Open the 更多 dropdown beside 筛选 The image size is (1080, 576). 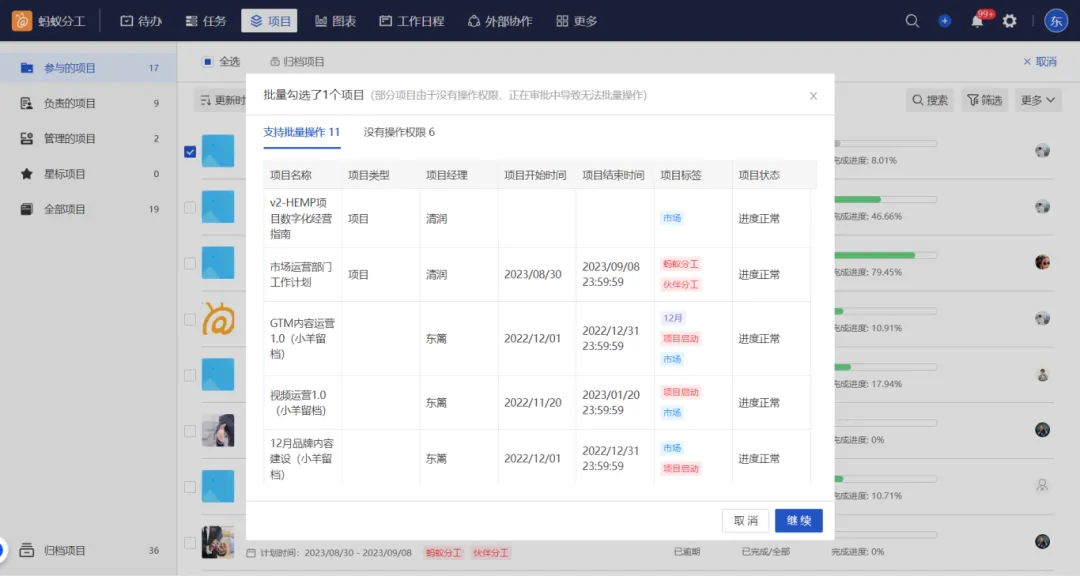tap(1037, 100)
